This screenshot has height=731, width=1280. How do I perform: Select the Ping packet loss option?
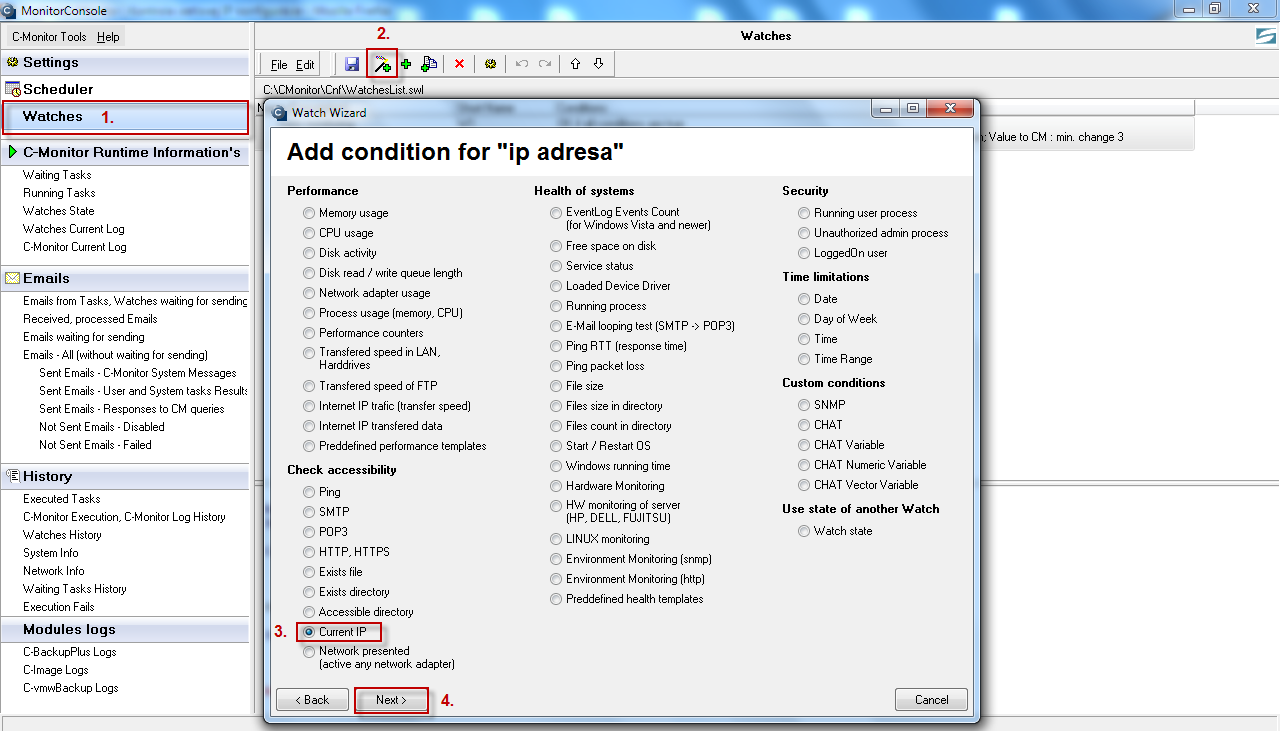coord(557,366)
